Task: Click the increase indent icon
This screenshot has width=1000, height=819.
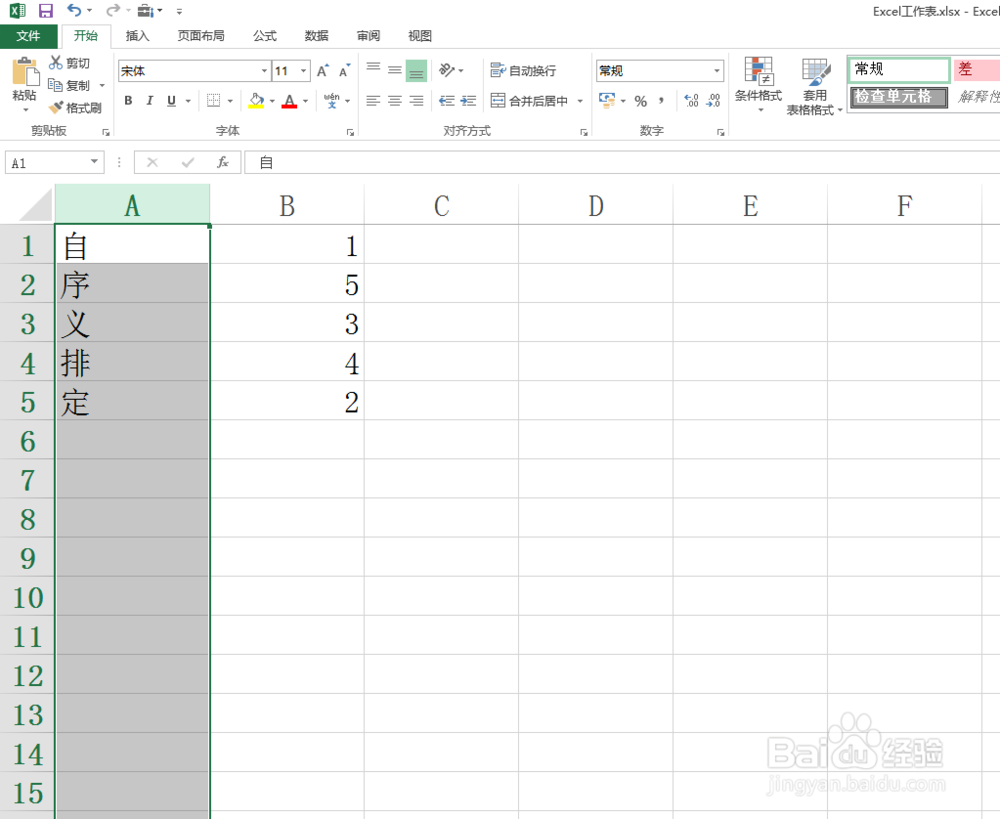Action: coord(469,101)
